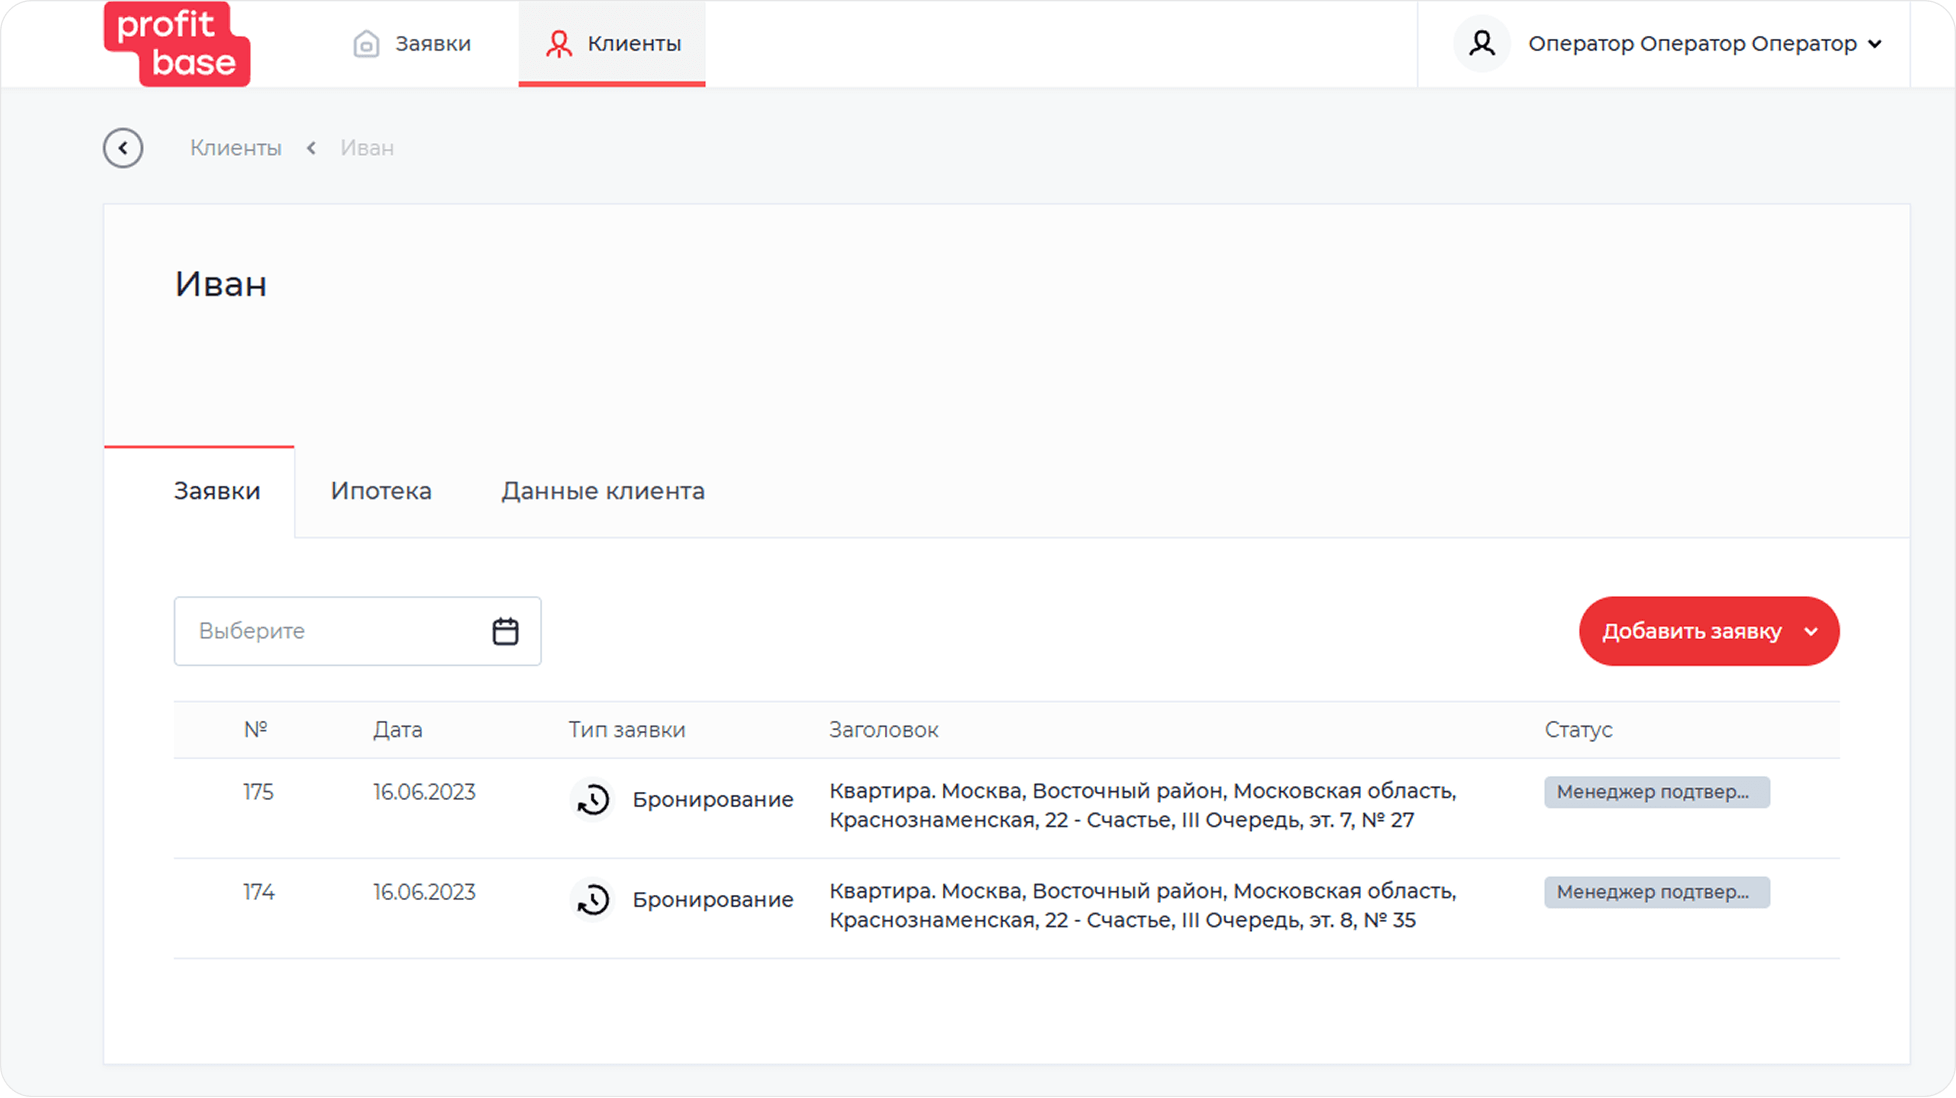Image resolution: width=1956 pixels, height=1098 pixels.
Task: Click the house icon beside Заявки
Action: 366,44
